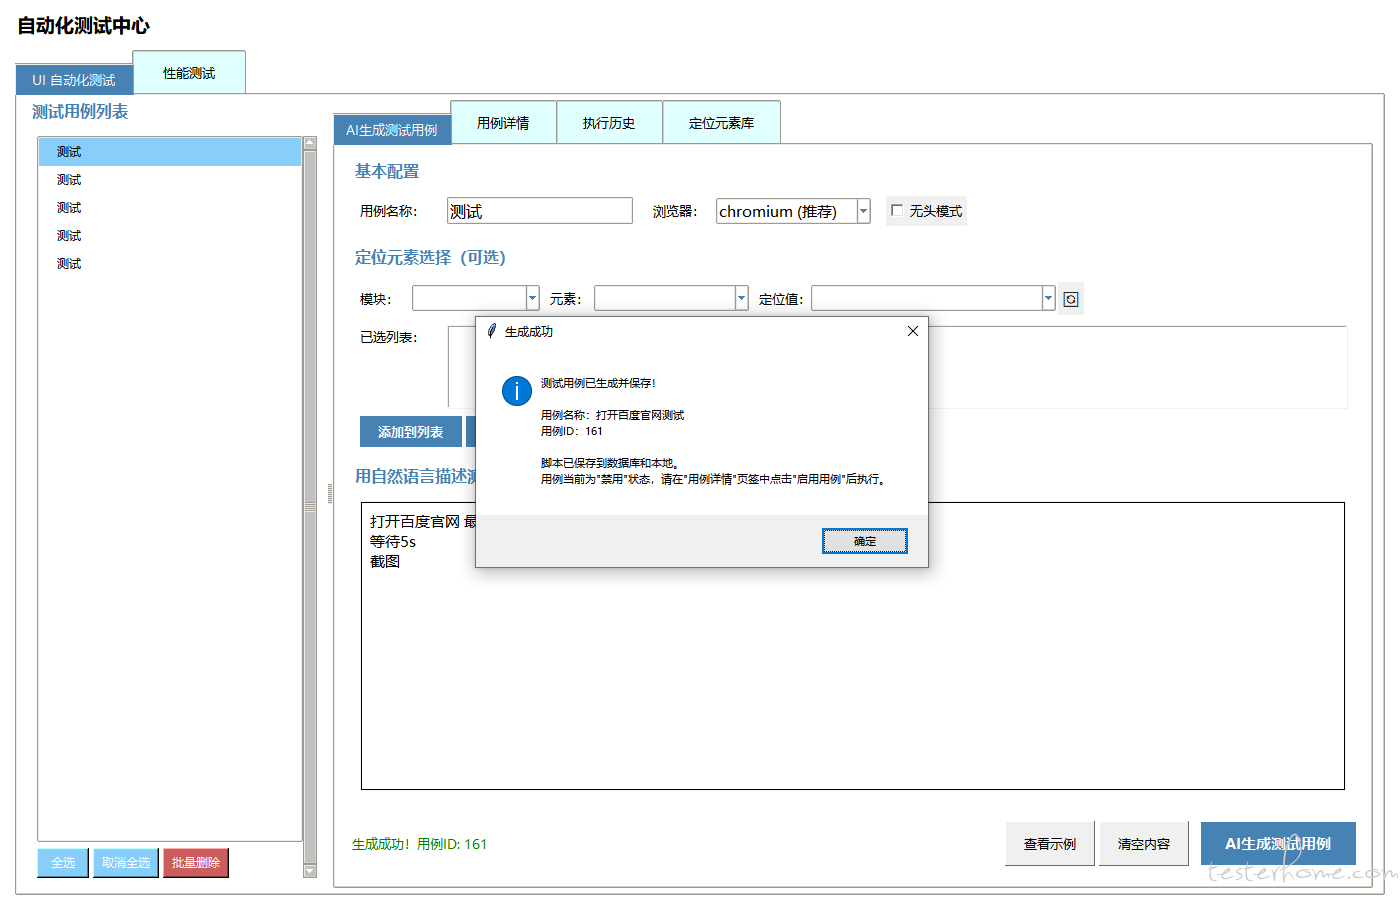Switch to the 性能测试 tab
1400x900 pixels.
[189, 73]
